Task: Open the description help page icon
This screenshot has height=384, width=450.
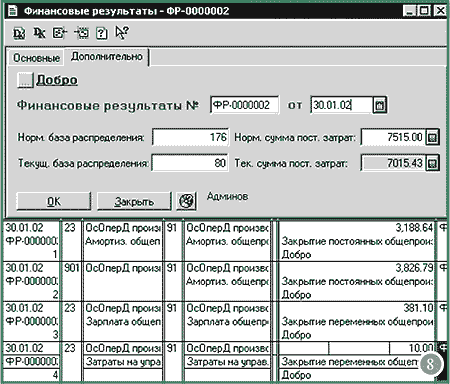Action: (x=102, y=33)
